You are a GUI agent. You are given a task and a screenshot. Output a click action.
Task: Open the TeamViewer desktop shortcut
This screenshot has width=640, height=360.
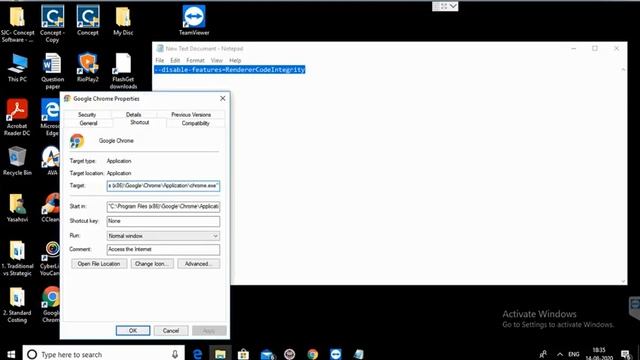coord(194,20)
